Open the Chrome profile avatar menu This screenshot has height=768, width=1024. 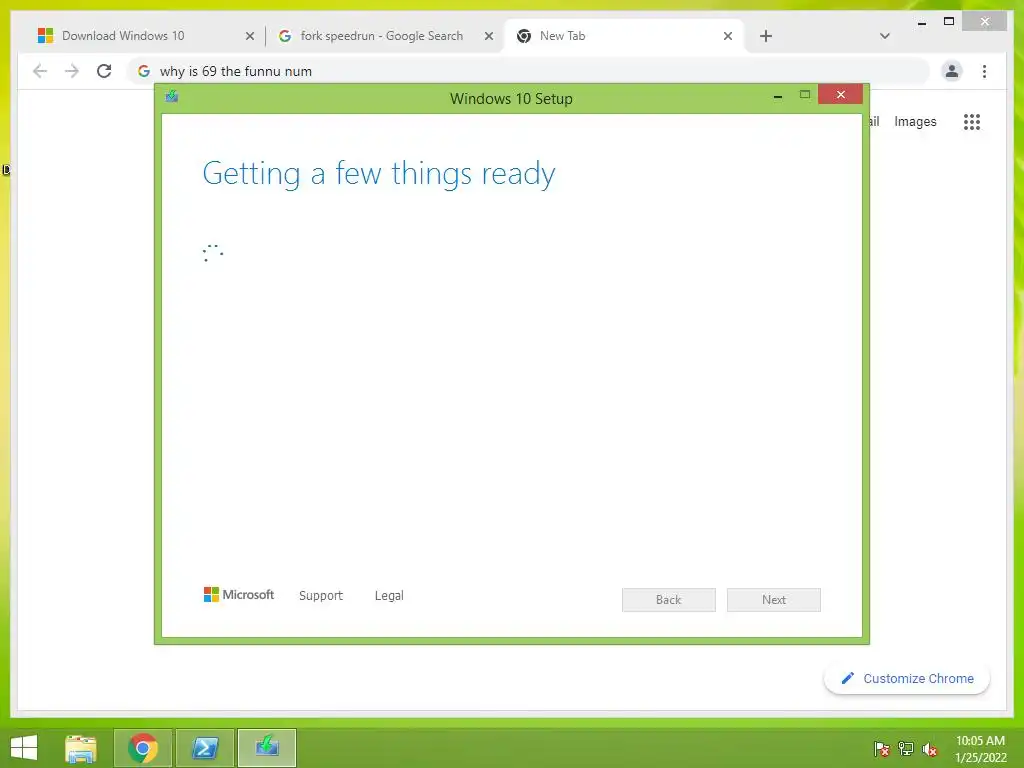click(x=952, y=71)
